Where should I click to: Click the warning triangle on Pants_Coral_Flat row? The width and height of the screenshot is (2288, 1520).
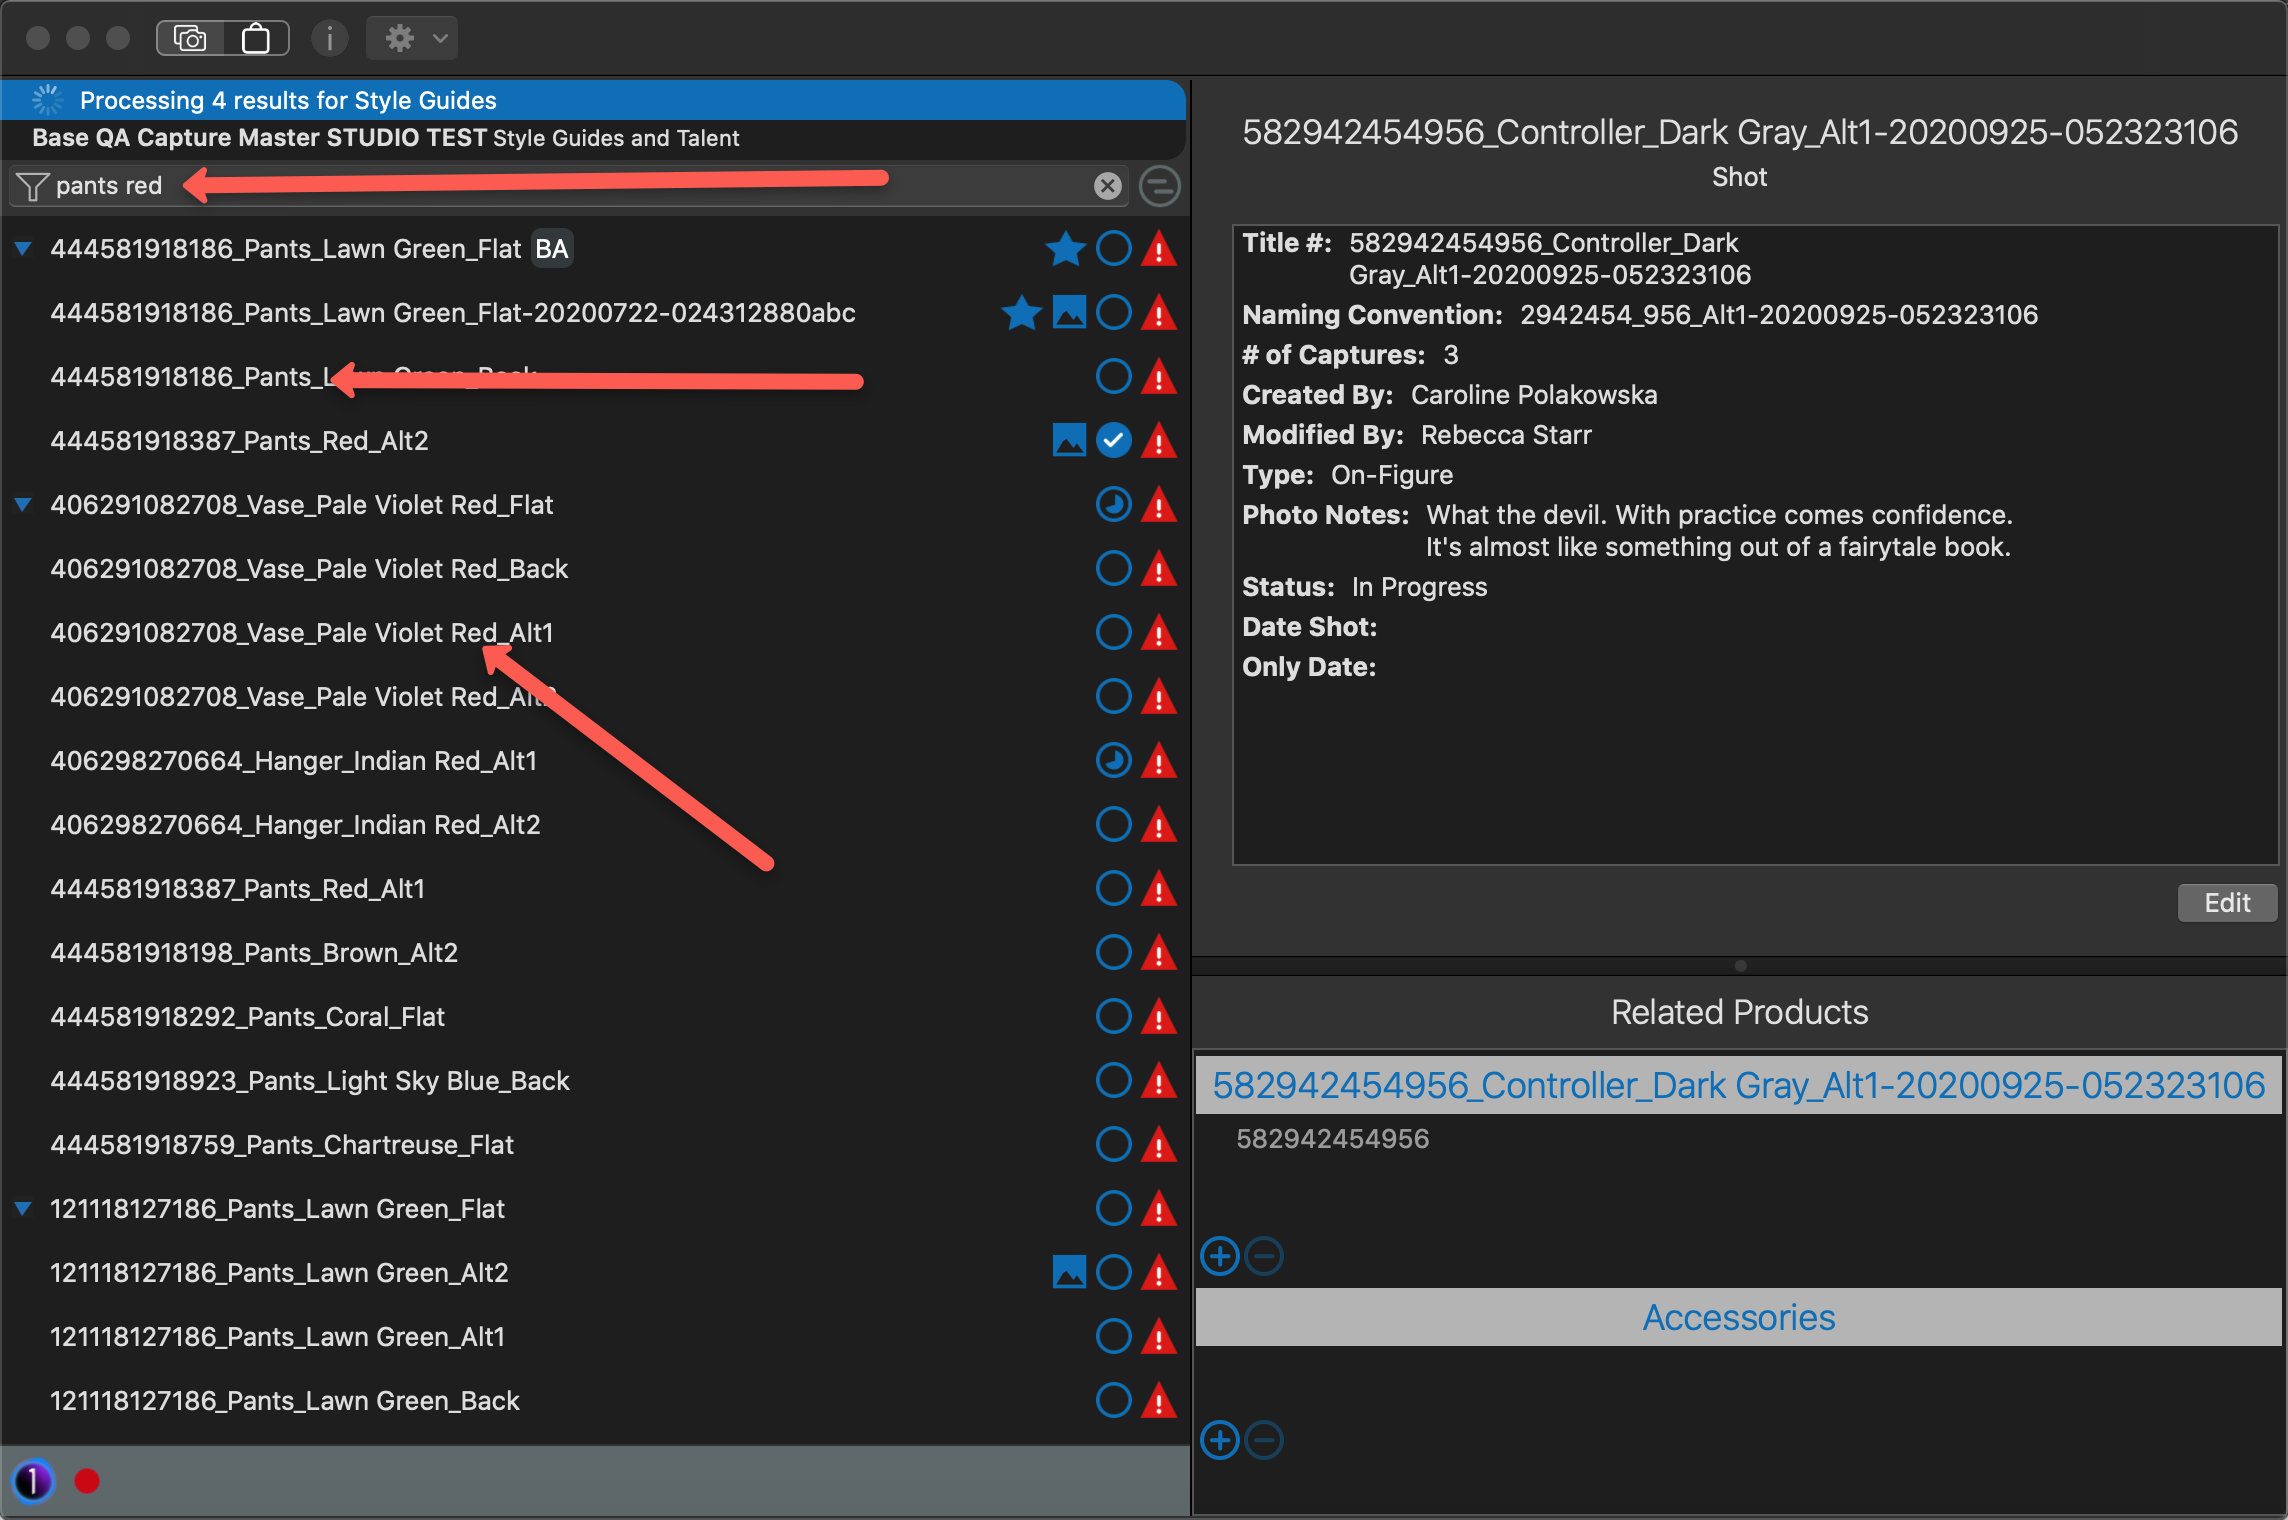point(1159,1017)
